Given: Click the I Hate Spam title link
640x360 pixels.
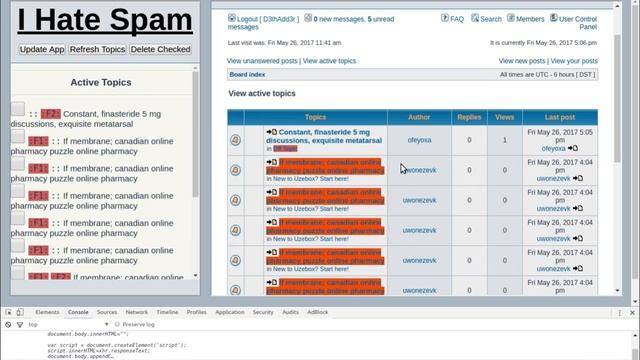Looking at the screenshot, I should pos(105,20).
